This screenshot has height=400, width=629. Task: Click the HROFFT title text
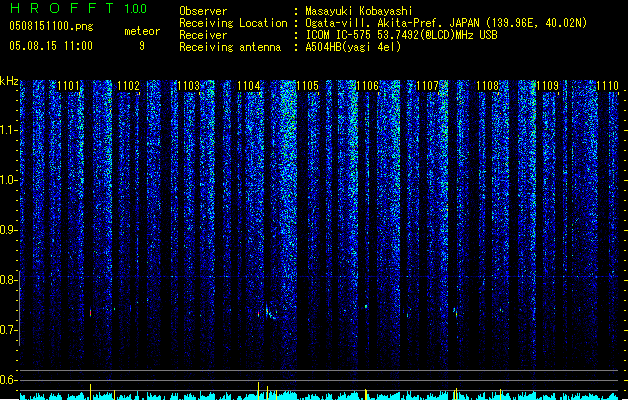click(x=62, y=8)
